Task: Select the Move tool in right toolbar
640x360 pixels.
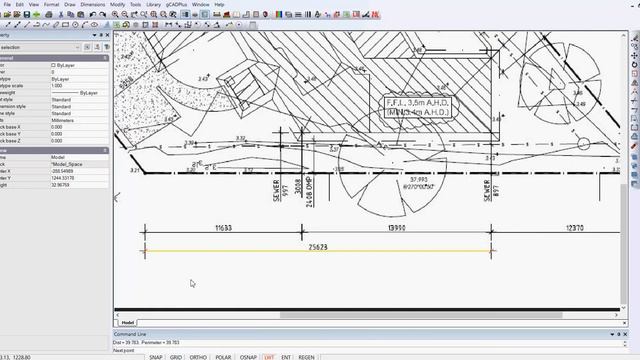Action: [635, 56]
